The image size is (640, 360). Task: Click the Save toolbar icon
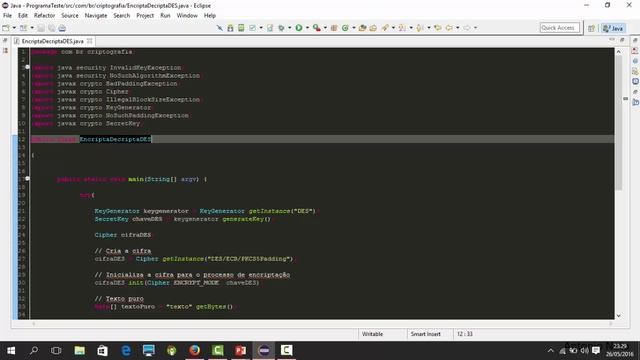click(x=41, y=28)
